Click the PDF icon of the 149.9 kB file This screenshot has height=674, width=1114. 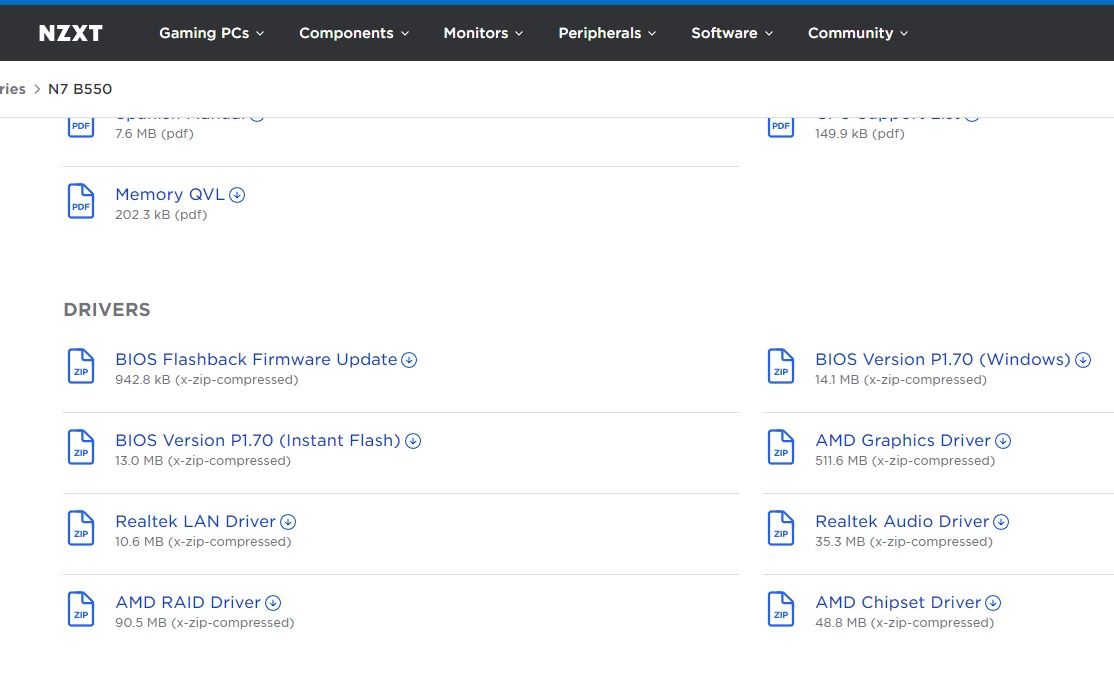781,127
